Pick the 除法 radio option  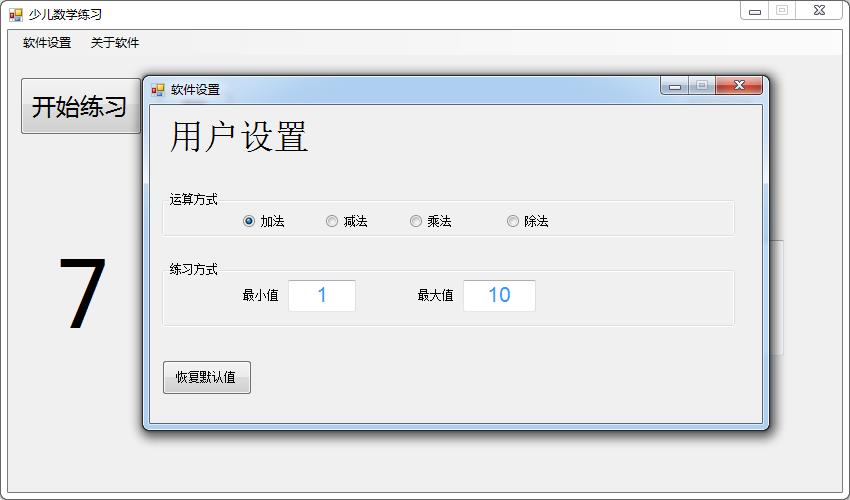pyautogui.click(x=513, y=221)
